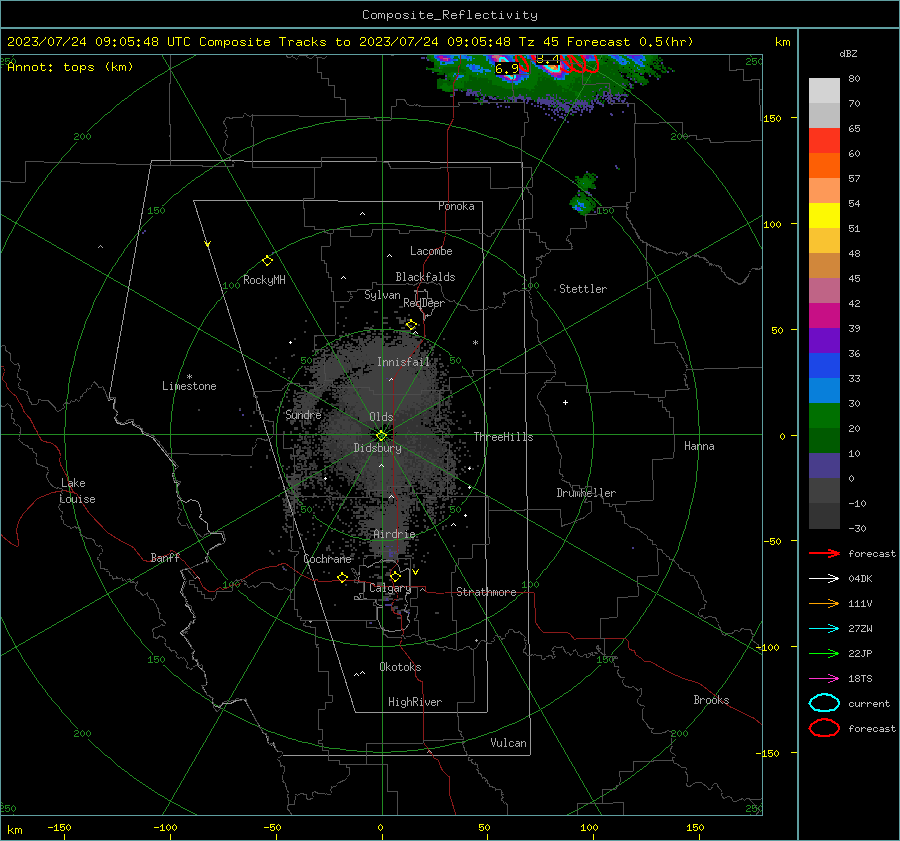The image size is (900, 841).
Task: Click the yellow diamond marker at RedDeer
Action: point(411,325)
